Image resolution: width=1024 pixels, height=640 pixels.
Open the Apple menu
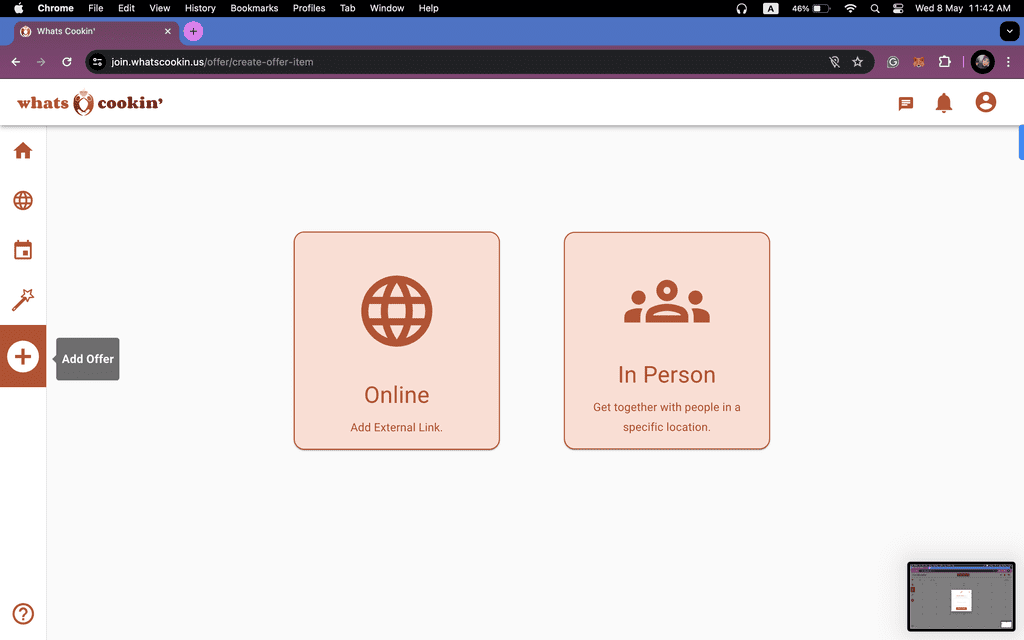tap(18, 8)
